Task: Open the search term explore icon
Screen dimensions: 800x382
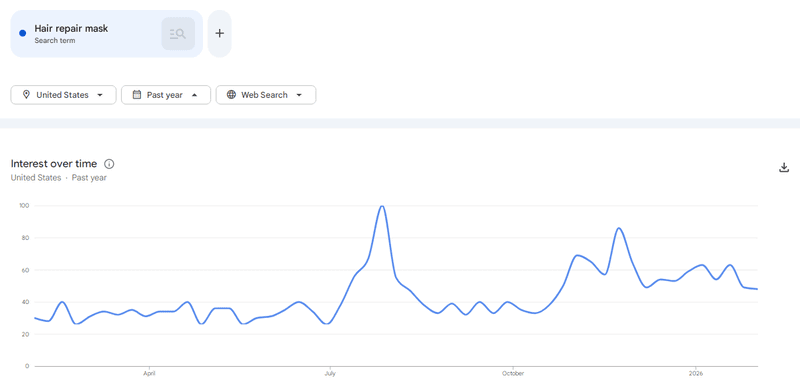Action: [x=178, y=34]
